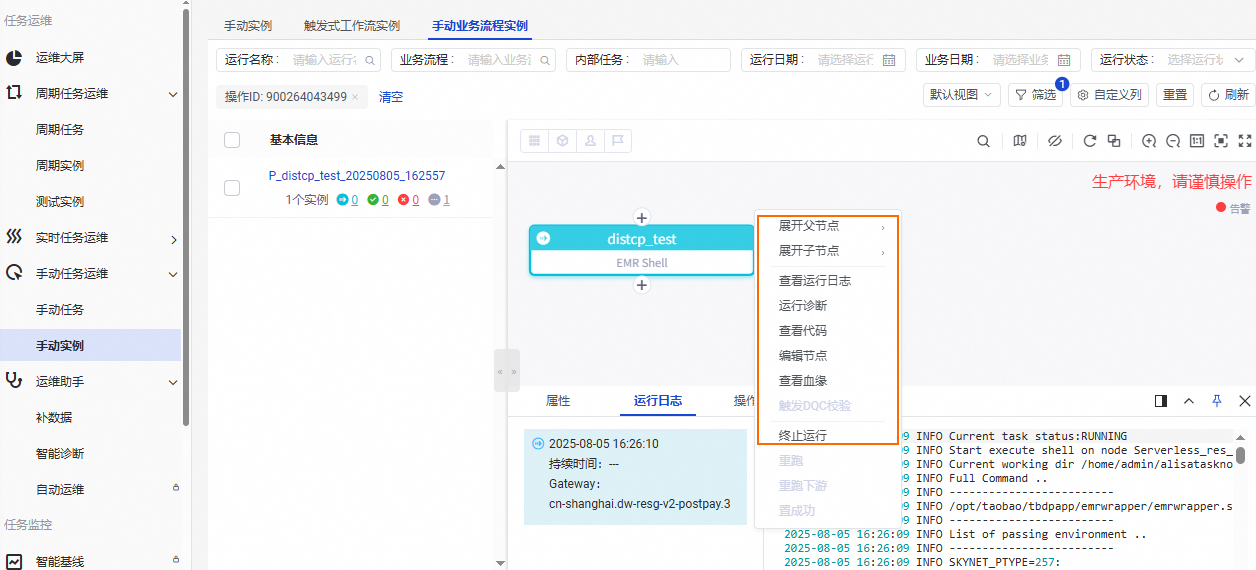Switch to the 触发式工作流实例 tab

(352, 26)
